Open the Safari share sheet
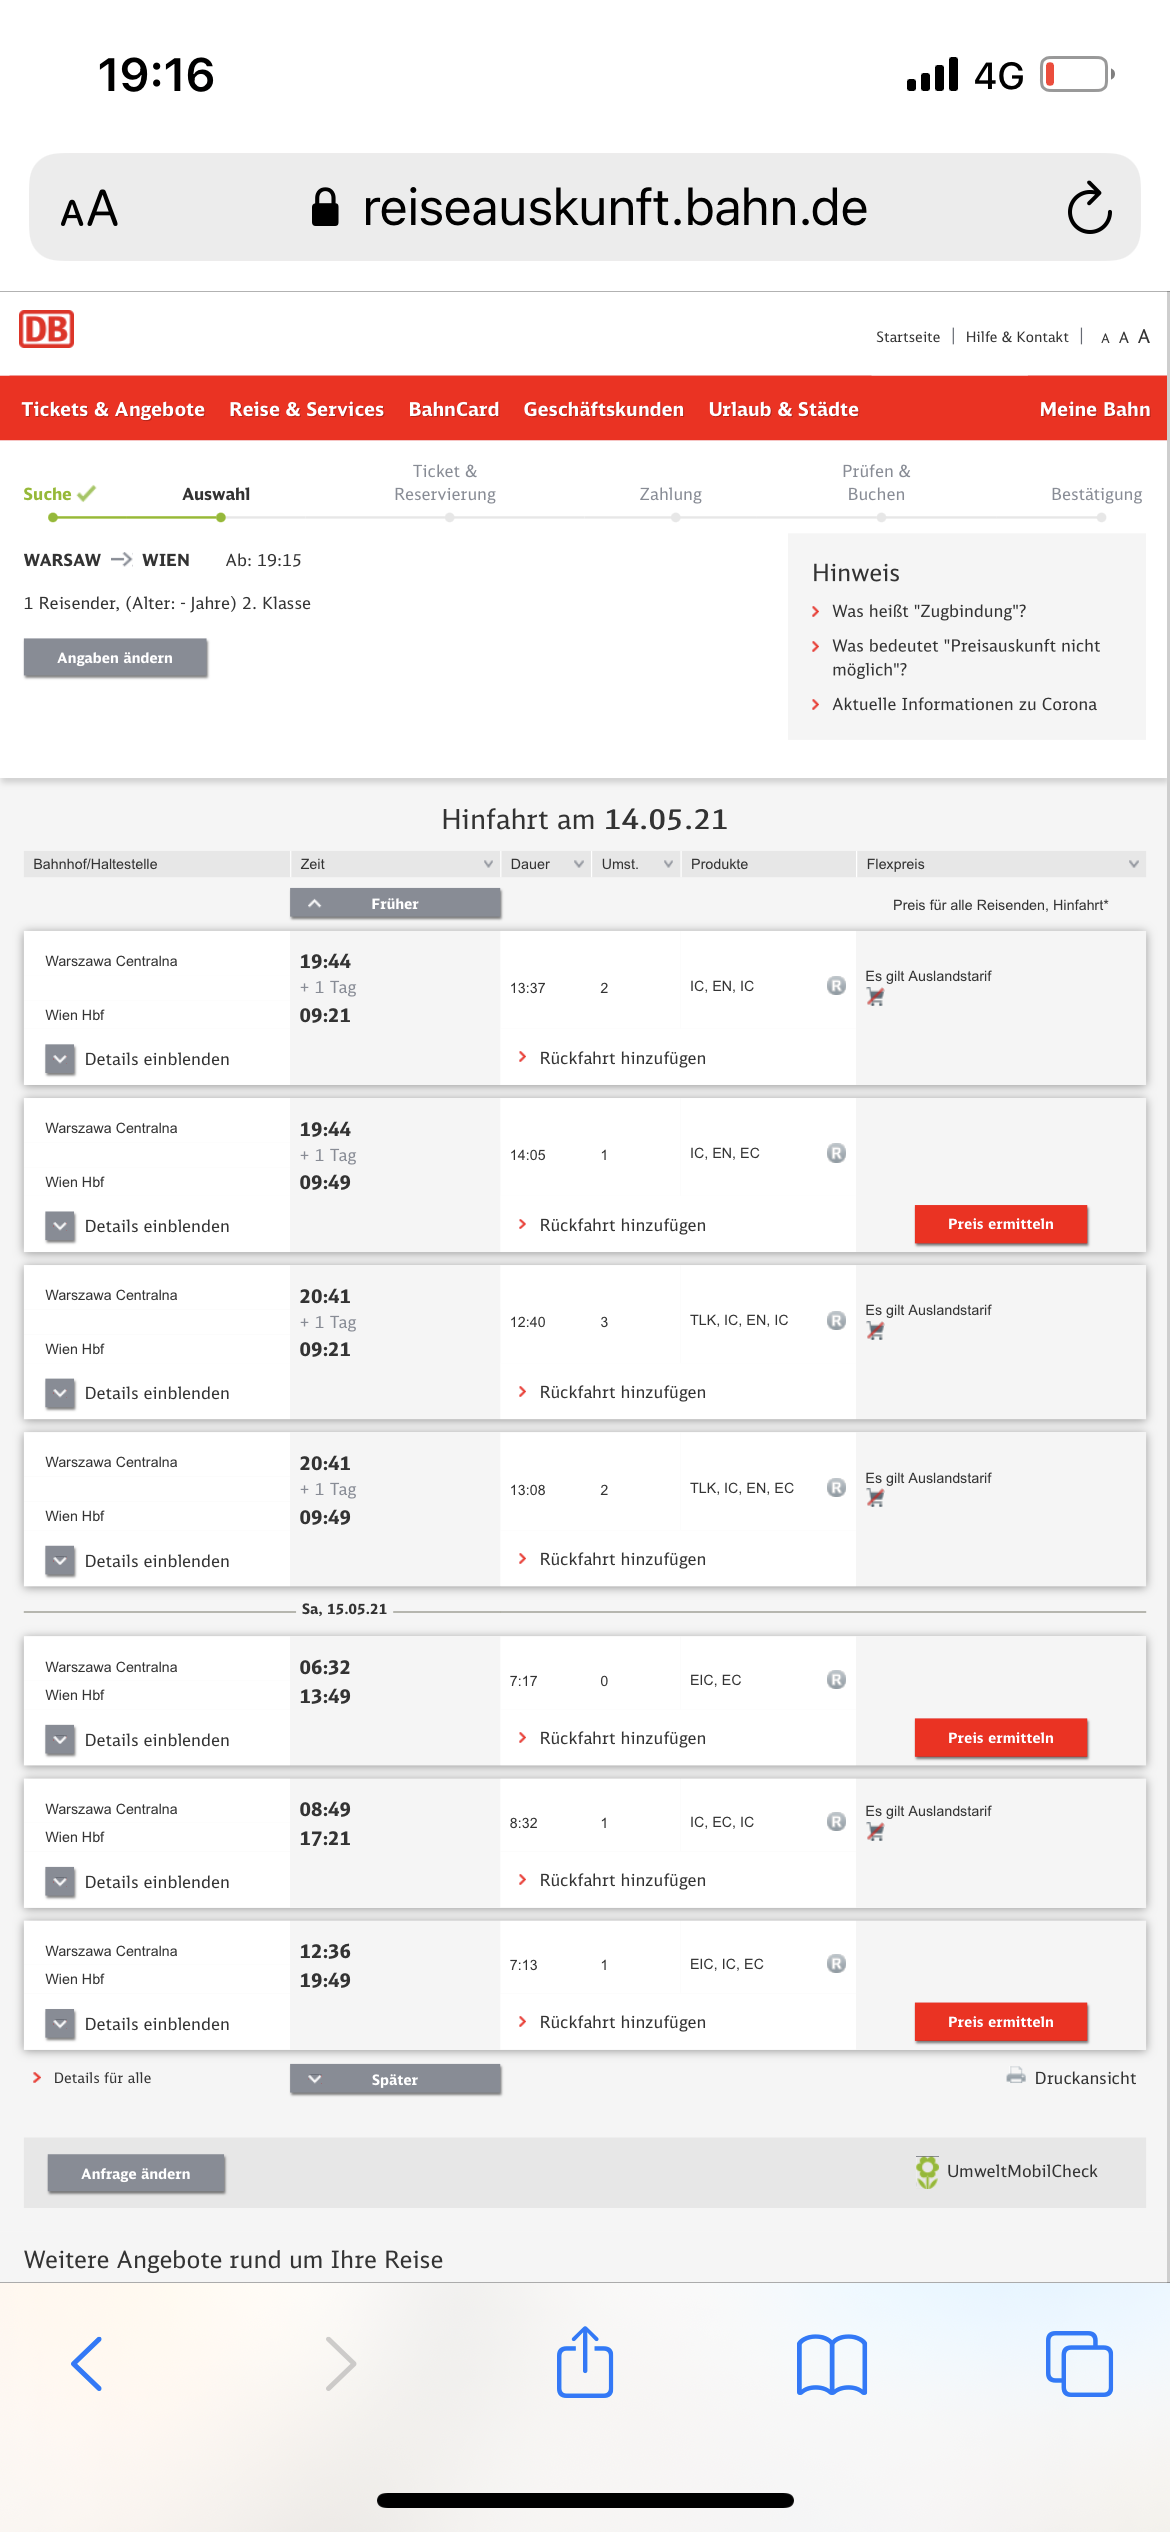The width and height of the screenshot is (1170, 2532). point(585,2363)
